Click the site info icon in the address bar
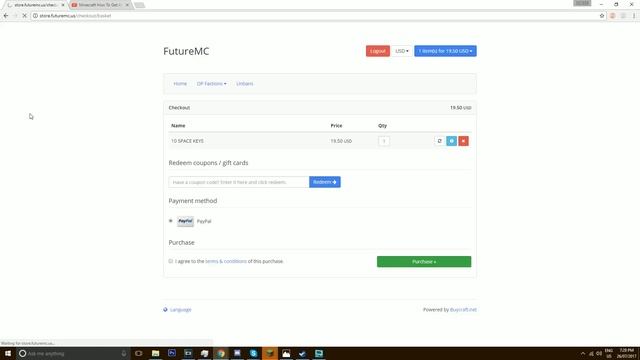Image resolution: width=640 pixels, height=360 pixels. coord(36,16)
